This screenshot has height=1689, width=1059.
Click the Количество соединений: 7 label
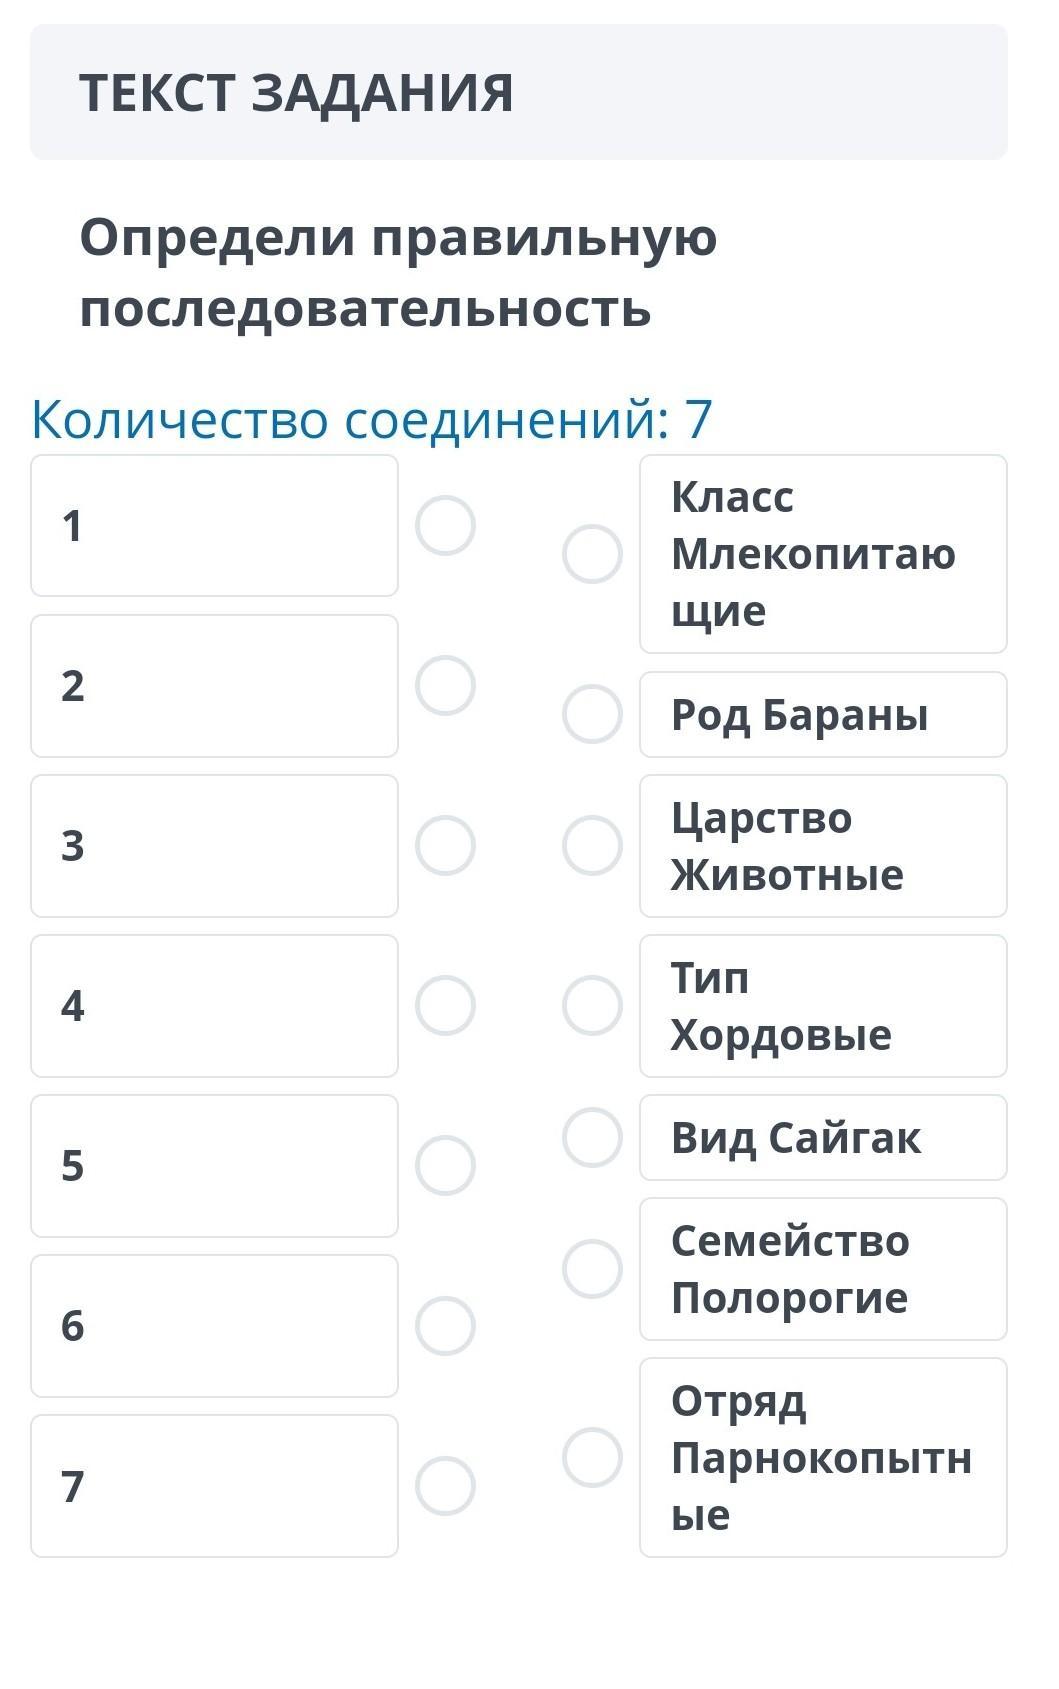click(371, 419)
